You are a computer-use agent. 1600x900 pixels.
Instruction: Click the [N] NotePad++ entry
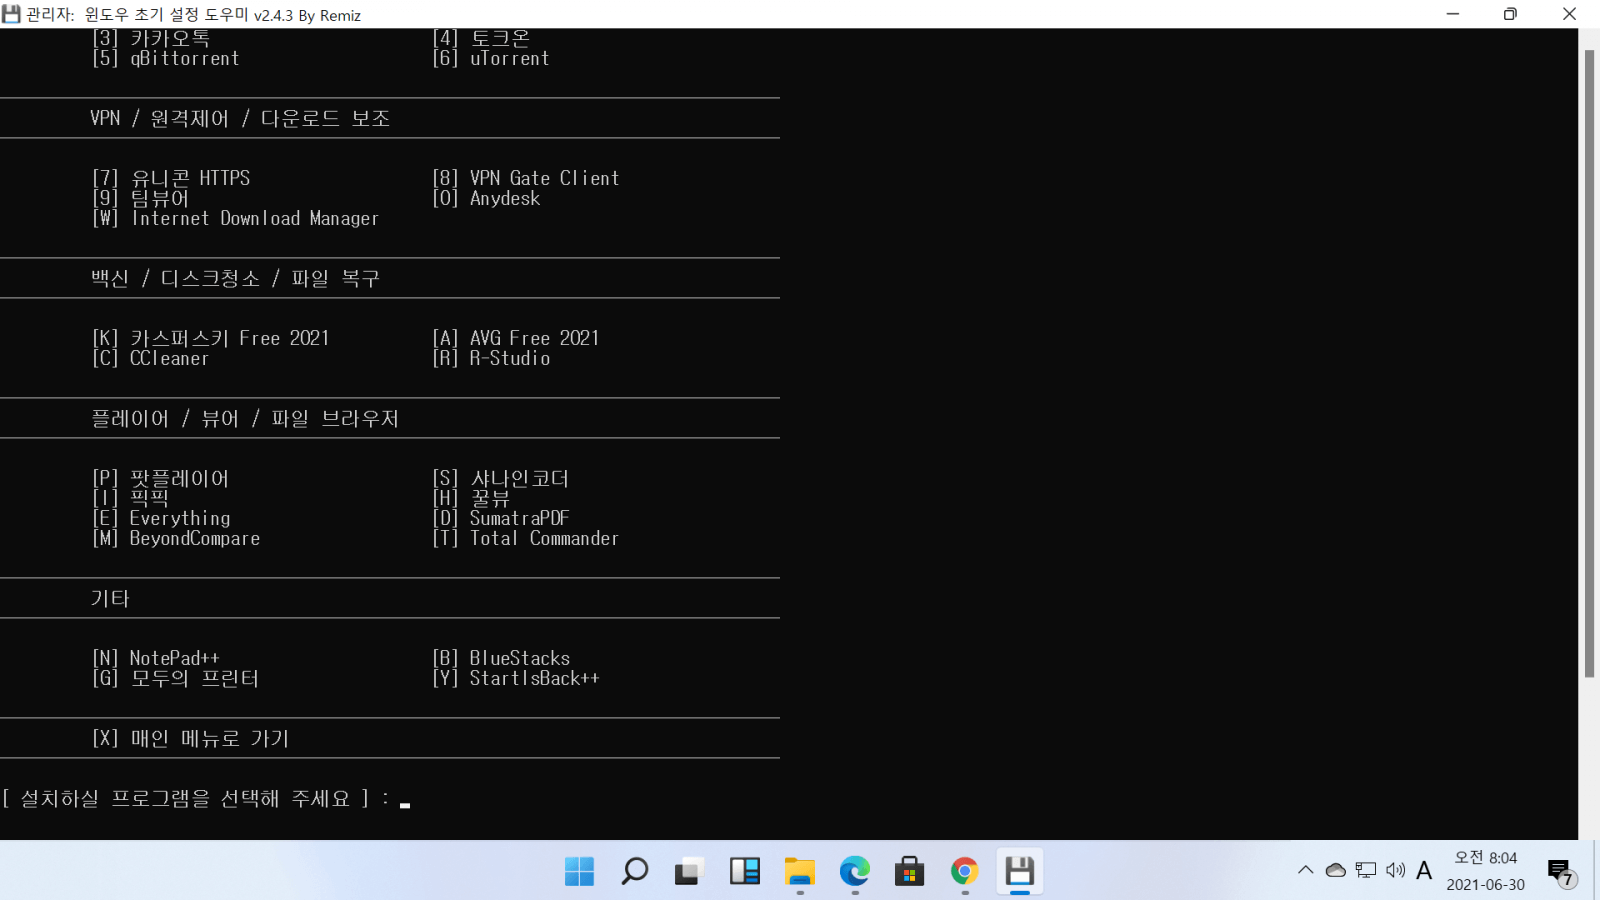click(156, 658)
